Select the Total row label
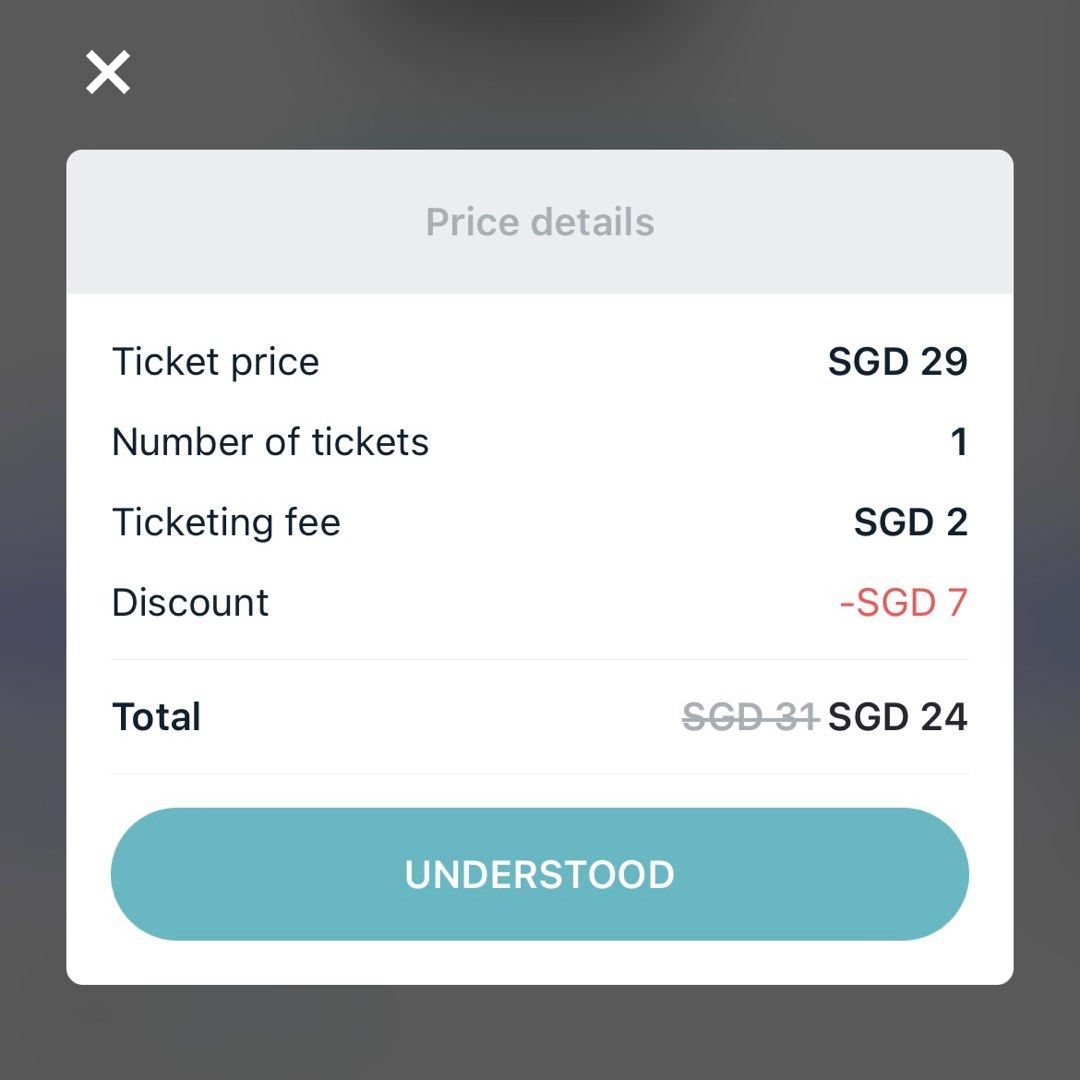This screenshot has height=1080, width=1080. (x=156, y=716)
